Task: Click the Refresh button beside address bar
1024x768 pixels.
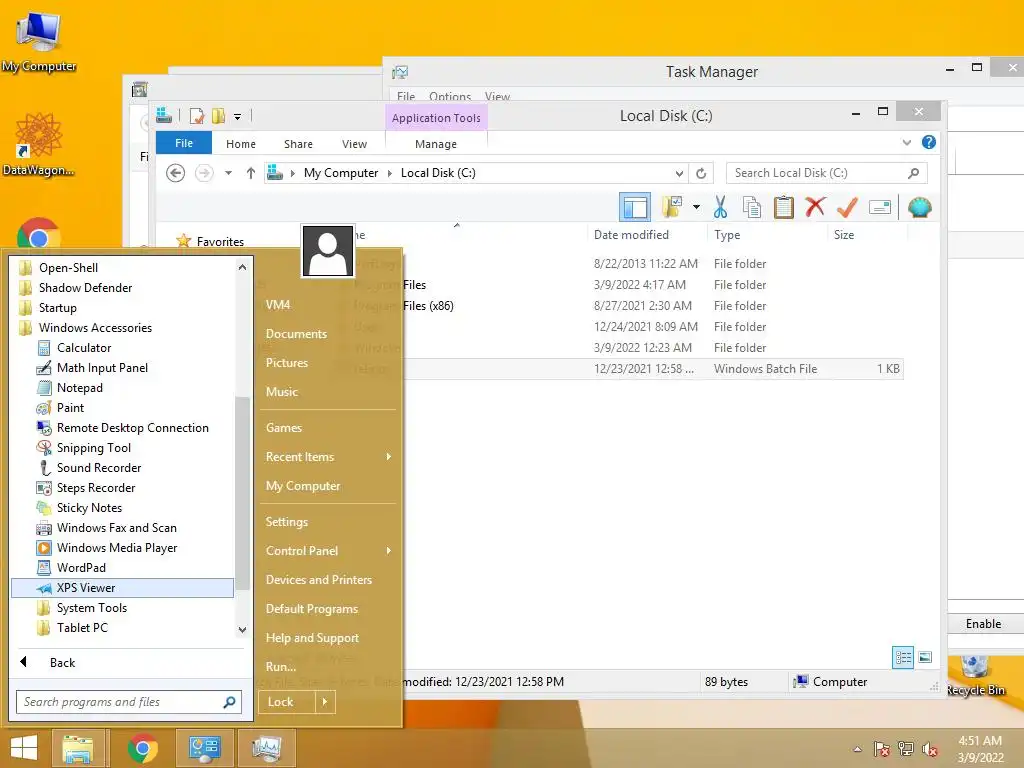Action: click(x=701, y=173)
